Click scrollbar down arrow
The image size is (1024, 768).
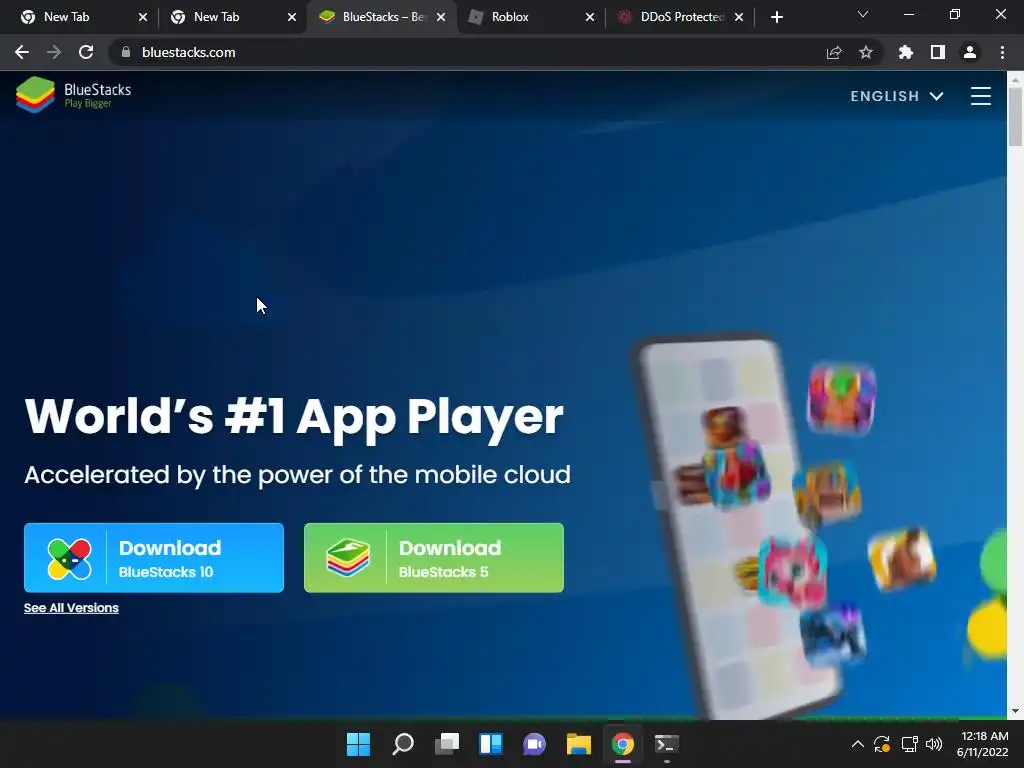1015,711
